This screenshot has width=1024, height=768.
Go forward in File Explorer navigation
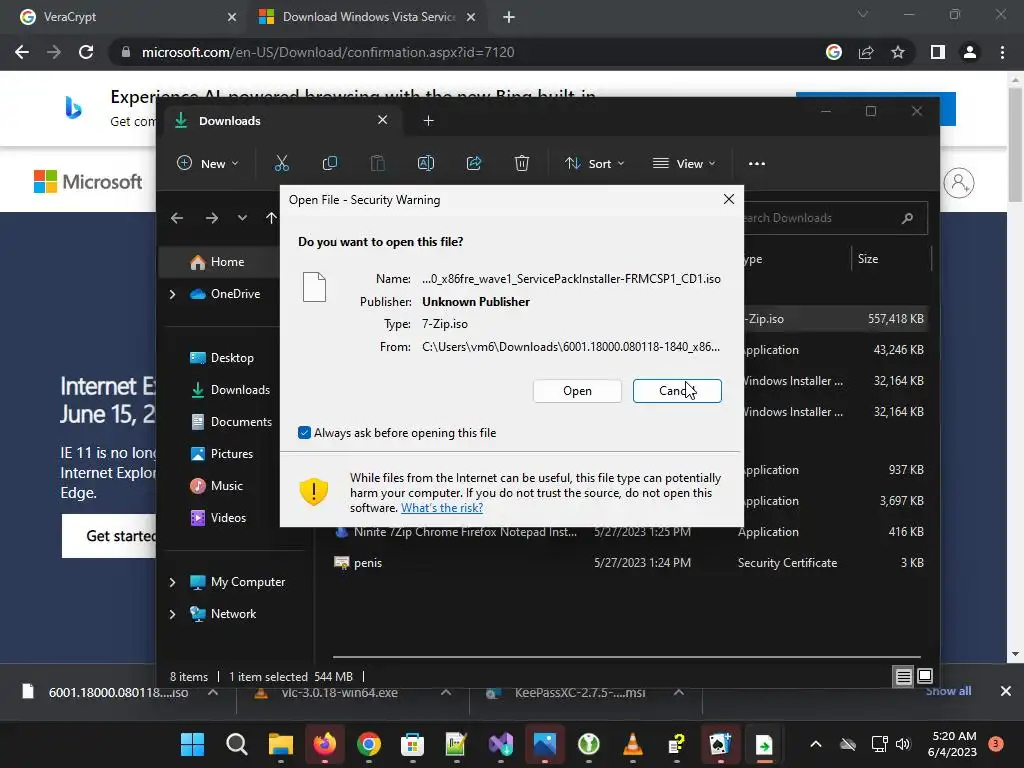(212, 218)
